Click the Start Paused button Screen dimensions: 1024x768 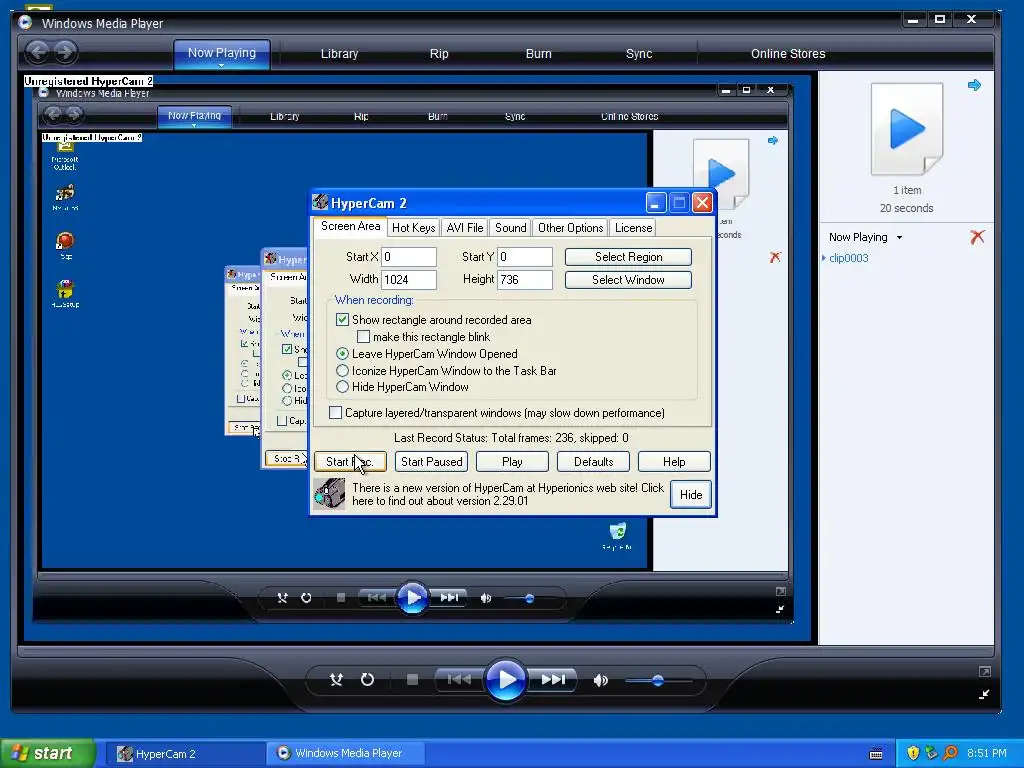(431, 462)
